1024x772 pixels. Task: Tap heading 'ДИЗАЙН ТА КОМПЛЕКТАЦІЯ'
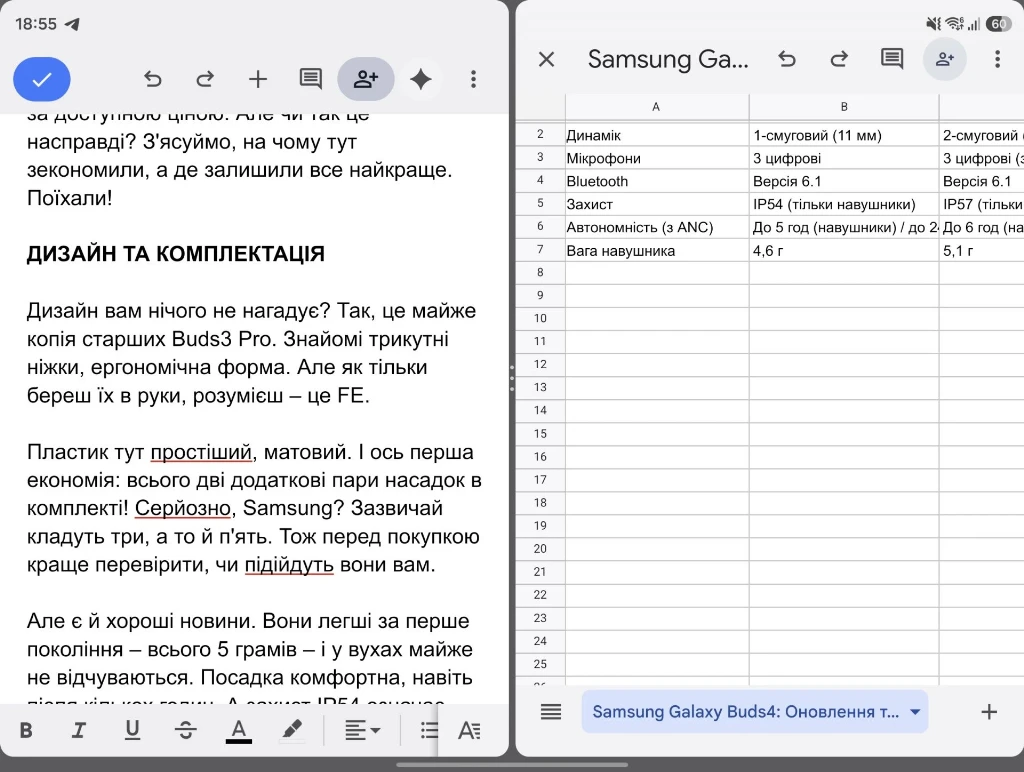176,253
